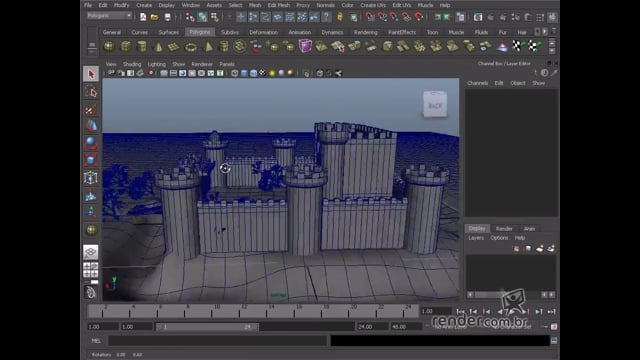Create a polygon pyramid from shelf
640x360 pixels.
click(x=208, y=47)
